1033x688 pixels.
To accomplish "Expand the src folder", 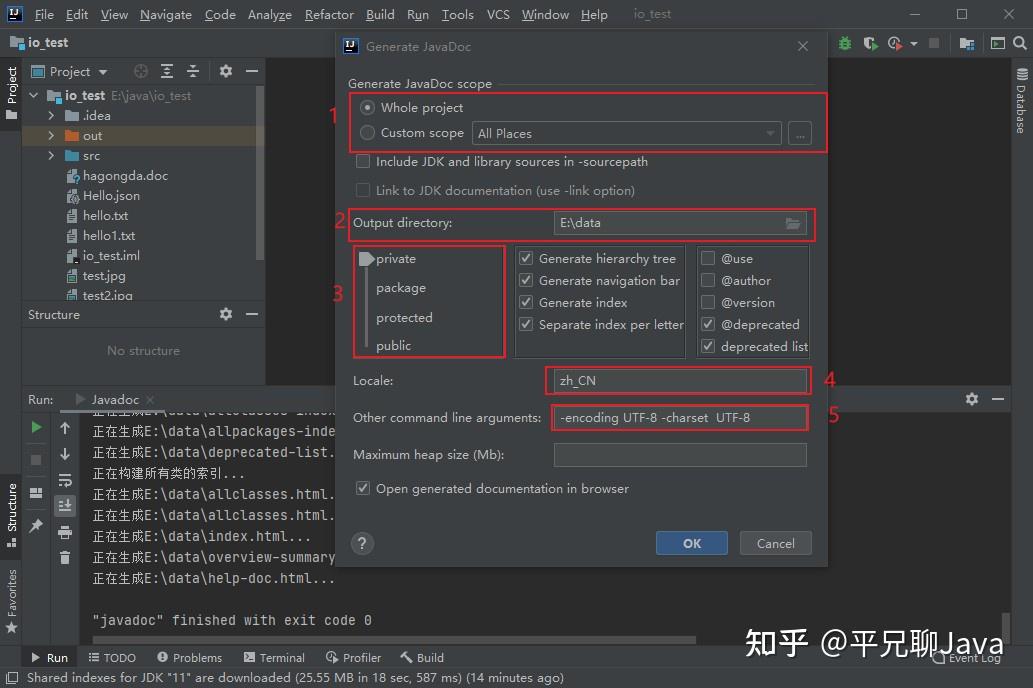I will (x=50, y=155).
